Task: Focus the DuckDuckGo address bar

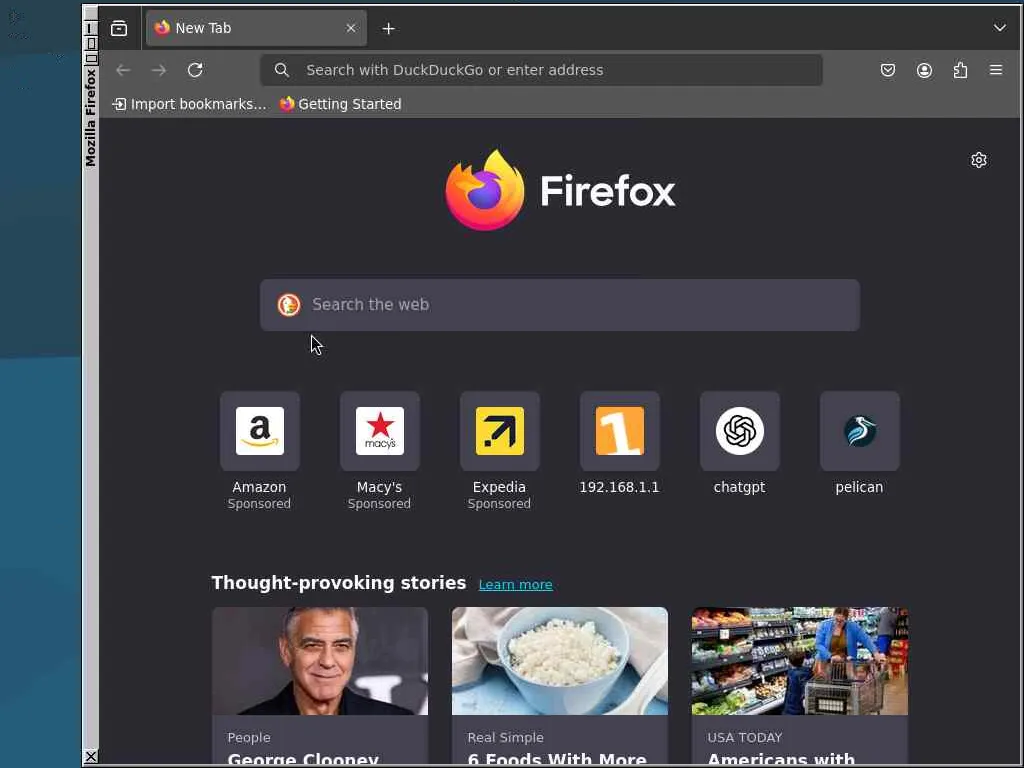Action: point(541,70)
